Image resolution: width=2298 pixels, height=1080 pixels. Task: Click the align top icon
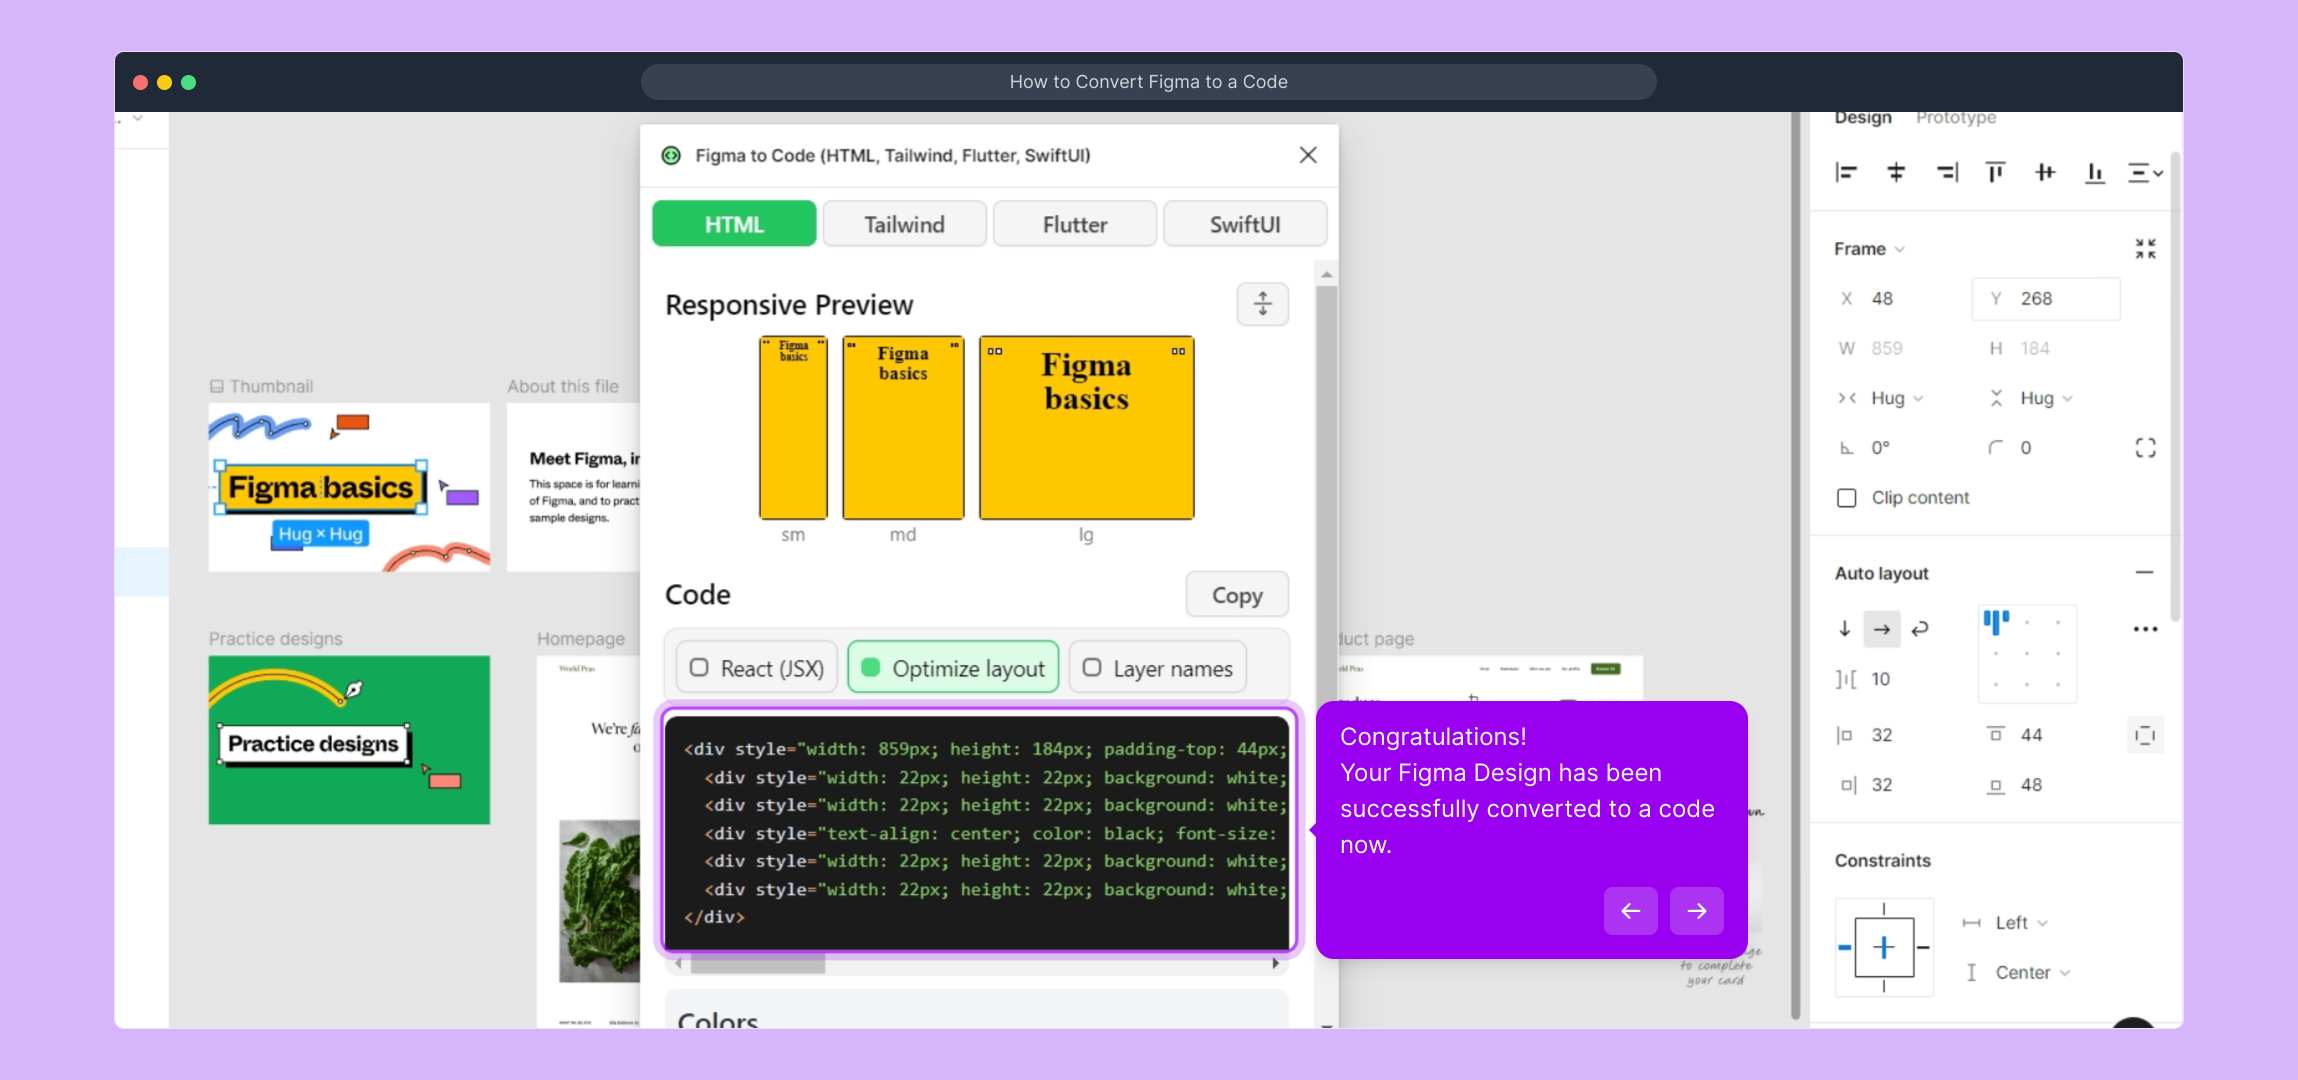1995,173
